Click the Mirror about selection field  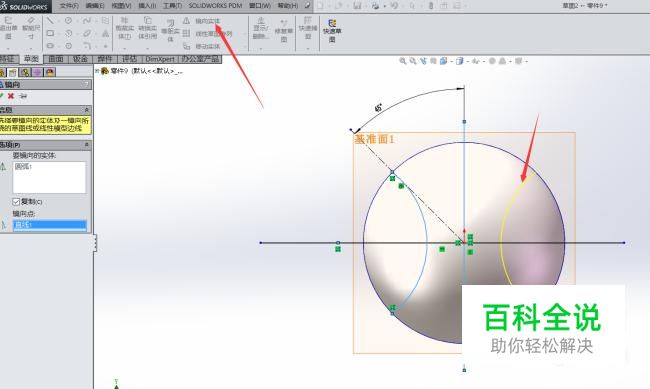pyautogui.click(x=49, y=225)
